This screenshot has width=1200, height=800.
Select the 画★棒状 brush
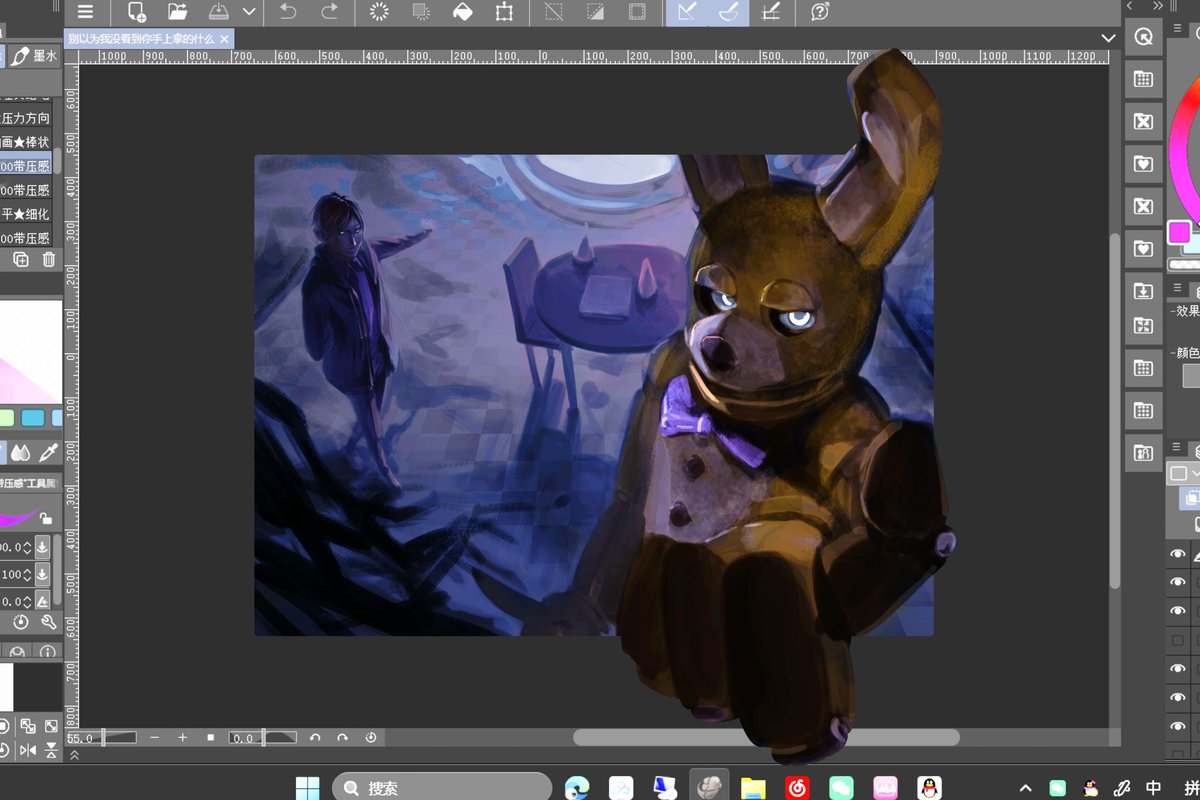(x=26, y=142)
